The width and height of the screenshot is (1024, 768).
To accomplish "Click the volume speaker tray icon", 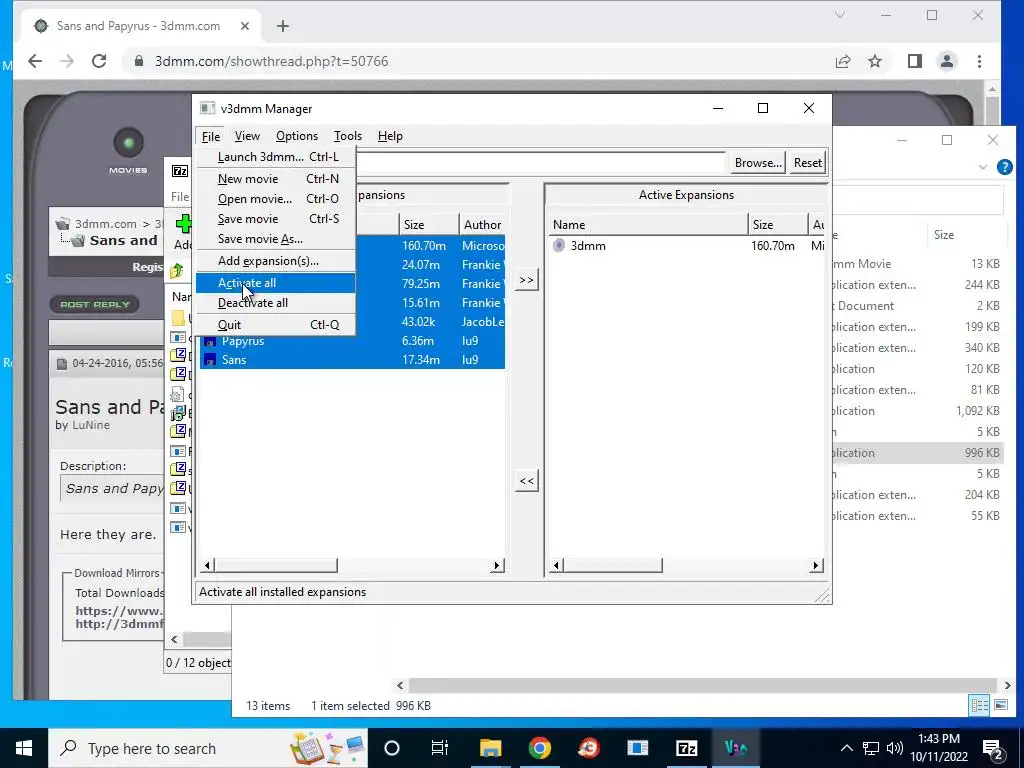I will click(895, 748).
